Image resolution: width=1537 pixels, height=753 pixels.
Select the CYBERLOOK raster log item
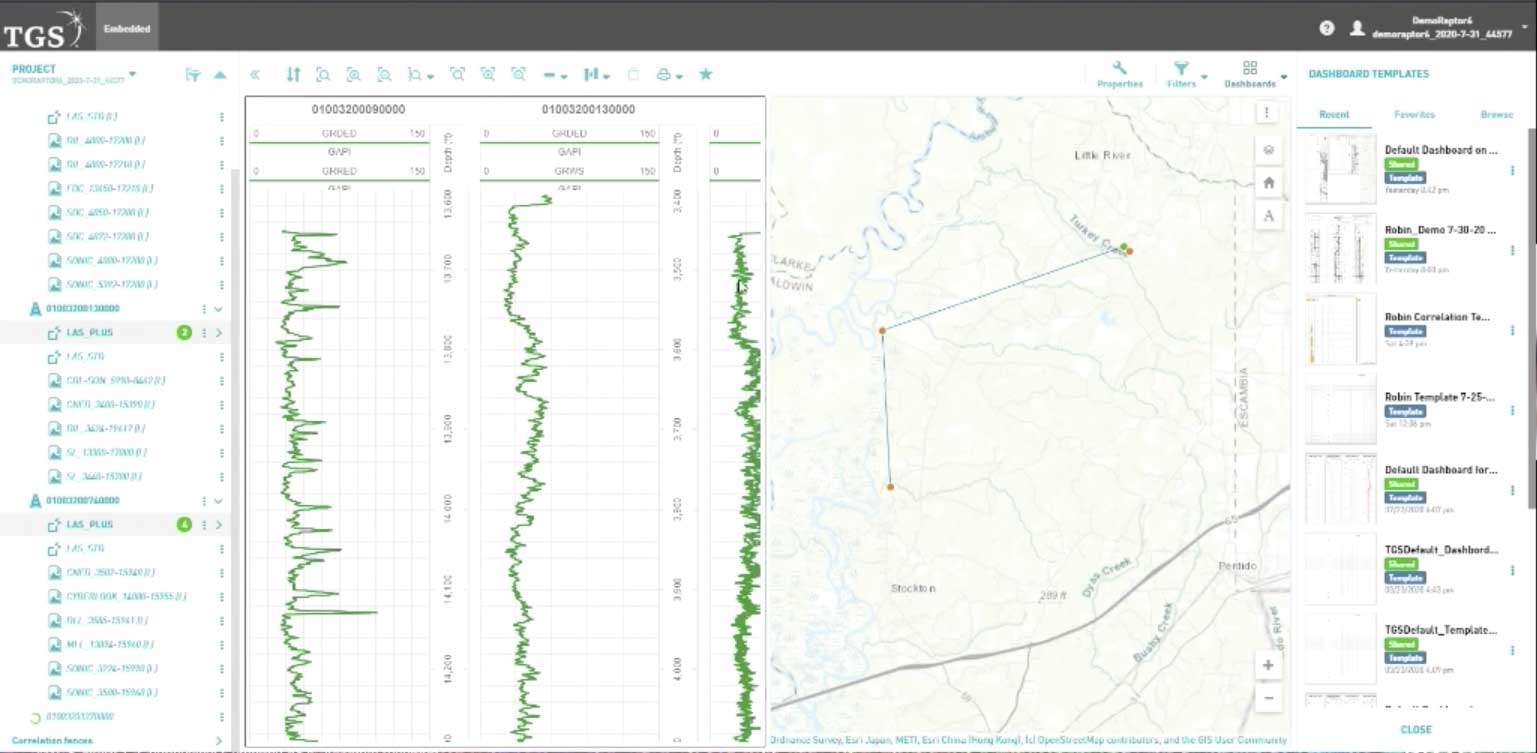click(125, 597)
